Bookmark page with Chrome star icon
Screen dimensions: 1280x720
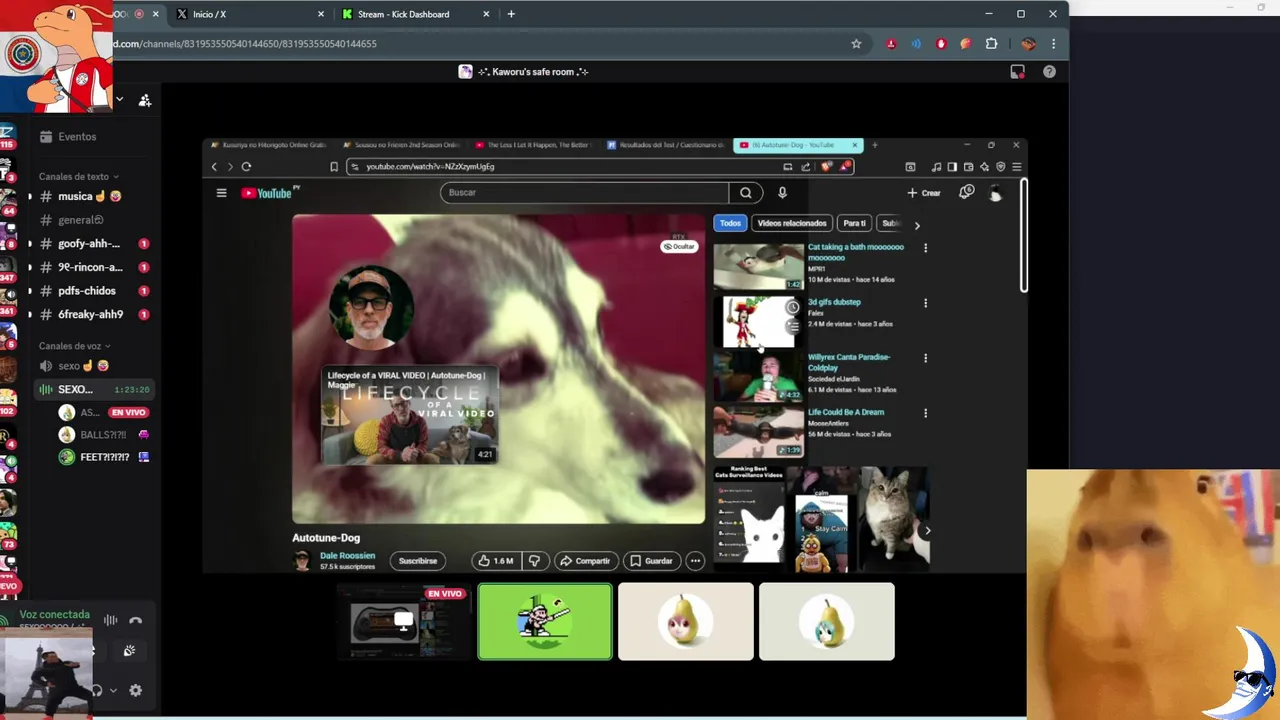[x=856, y=44]
